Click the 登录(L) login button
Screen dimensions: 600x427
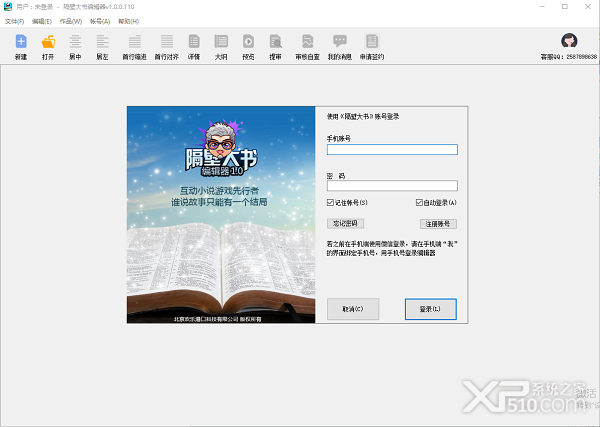(x=430, y=309)
